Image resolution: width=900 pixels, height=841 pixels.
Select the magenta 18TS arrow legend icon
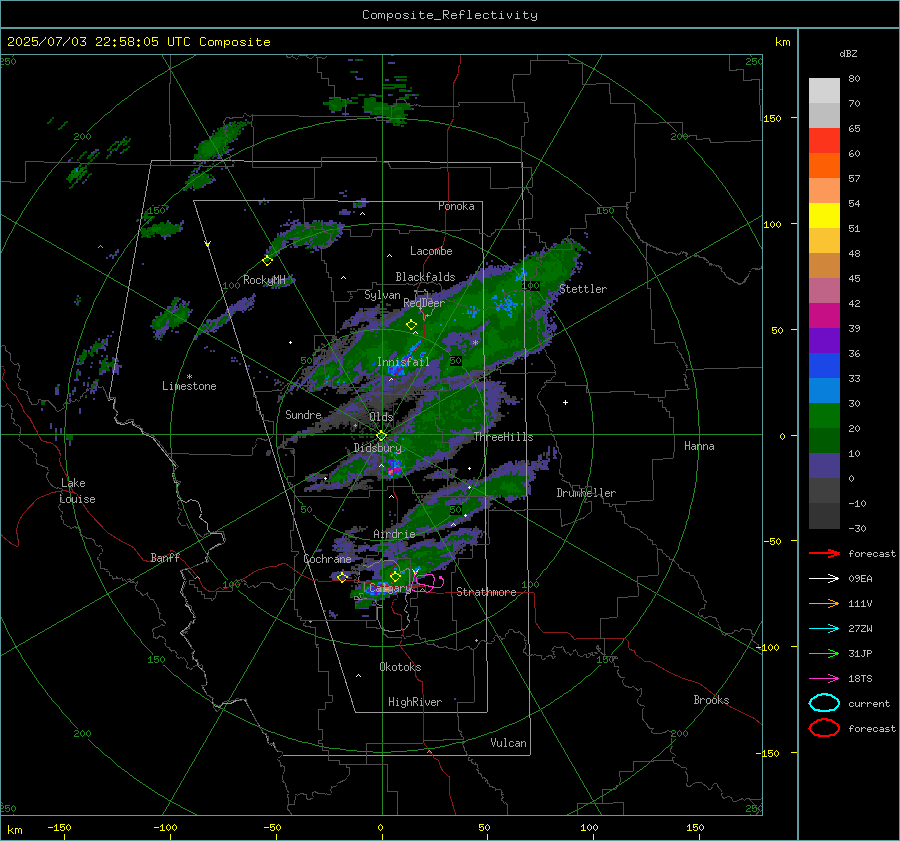pos(824,679)
